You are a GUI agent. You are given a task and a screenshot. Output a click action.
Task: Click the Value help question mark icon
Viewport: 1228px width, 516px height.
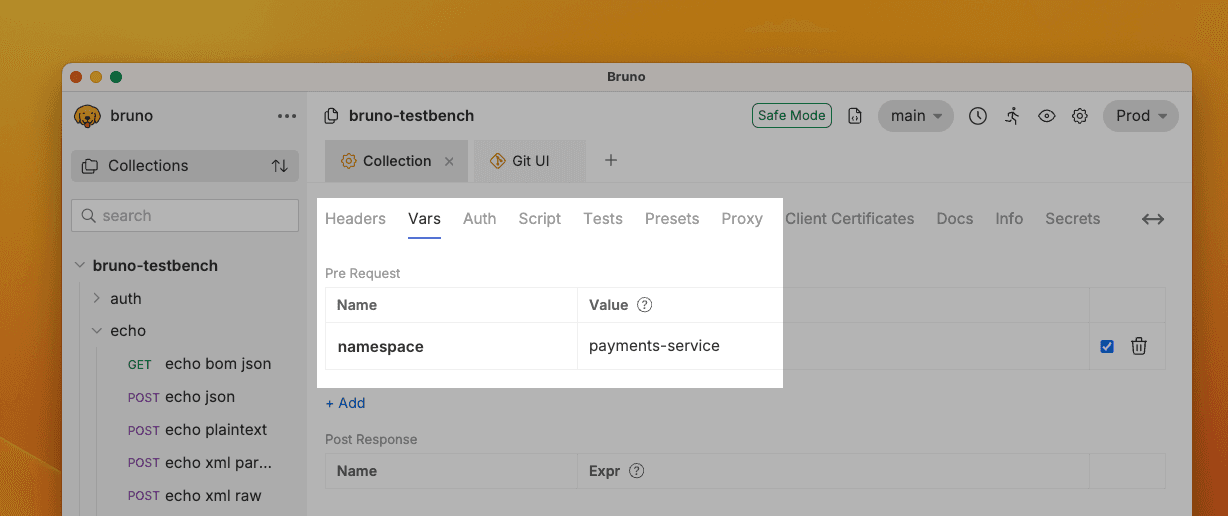(645, 305)
